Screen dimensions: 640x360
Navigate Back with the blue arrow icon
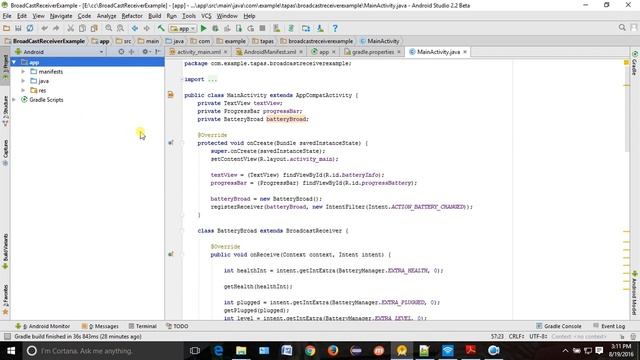pyautogui.click(x=135, y=28)
